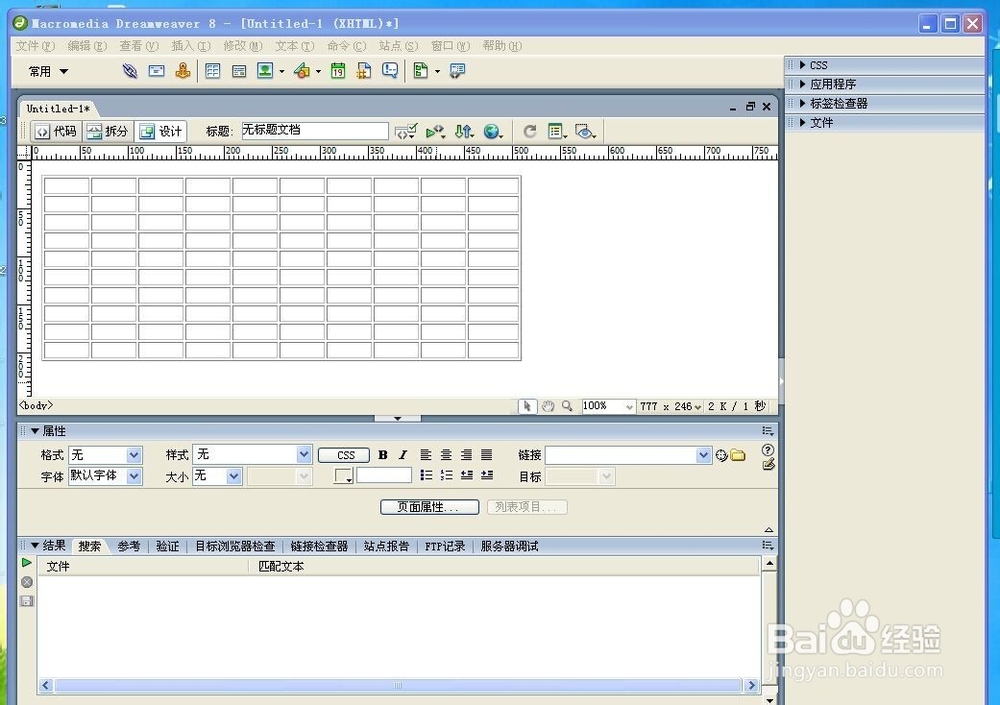
Task: Open the 常用 insert category dropdown
Action: 48,71
